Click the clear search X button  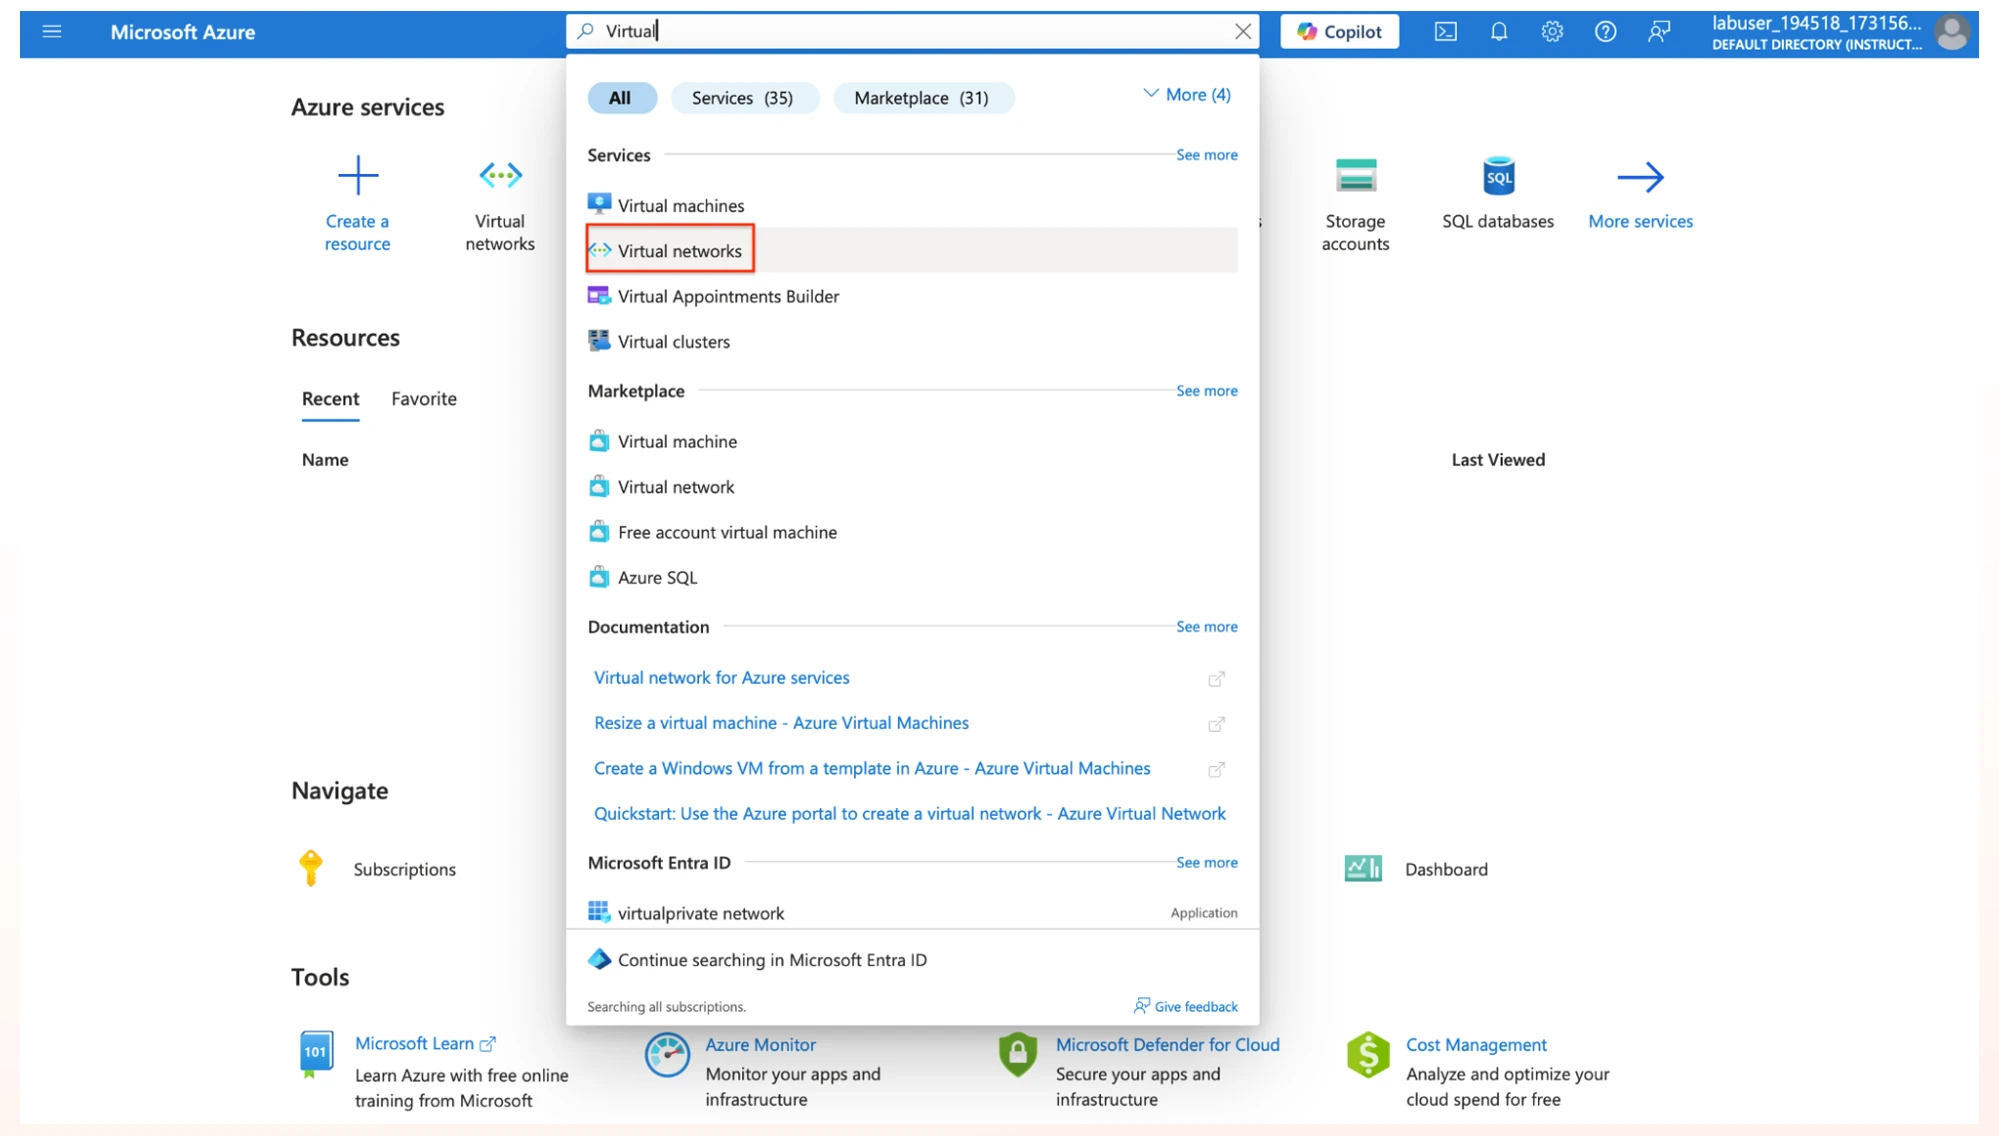pyautogui.click(x=1243, y=30)
